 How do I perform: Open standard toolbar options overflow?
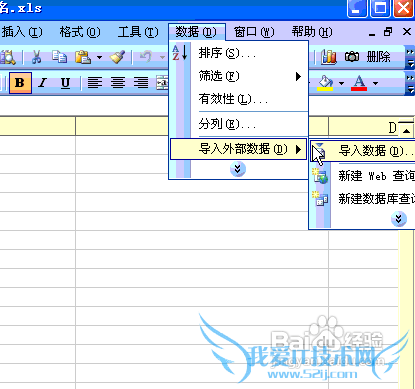click(x=410, y=58)
